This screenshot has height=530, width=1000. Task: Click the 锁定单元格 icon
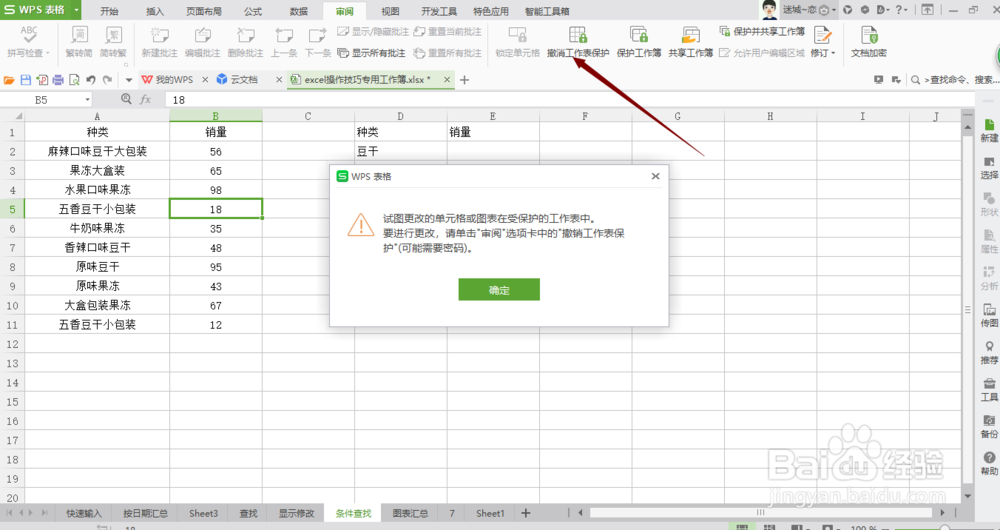point(517,34)
